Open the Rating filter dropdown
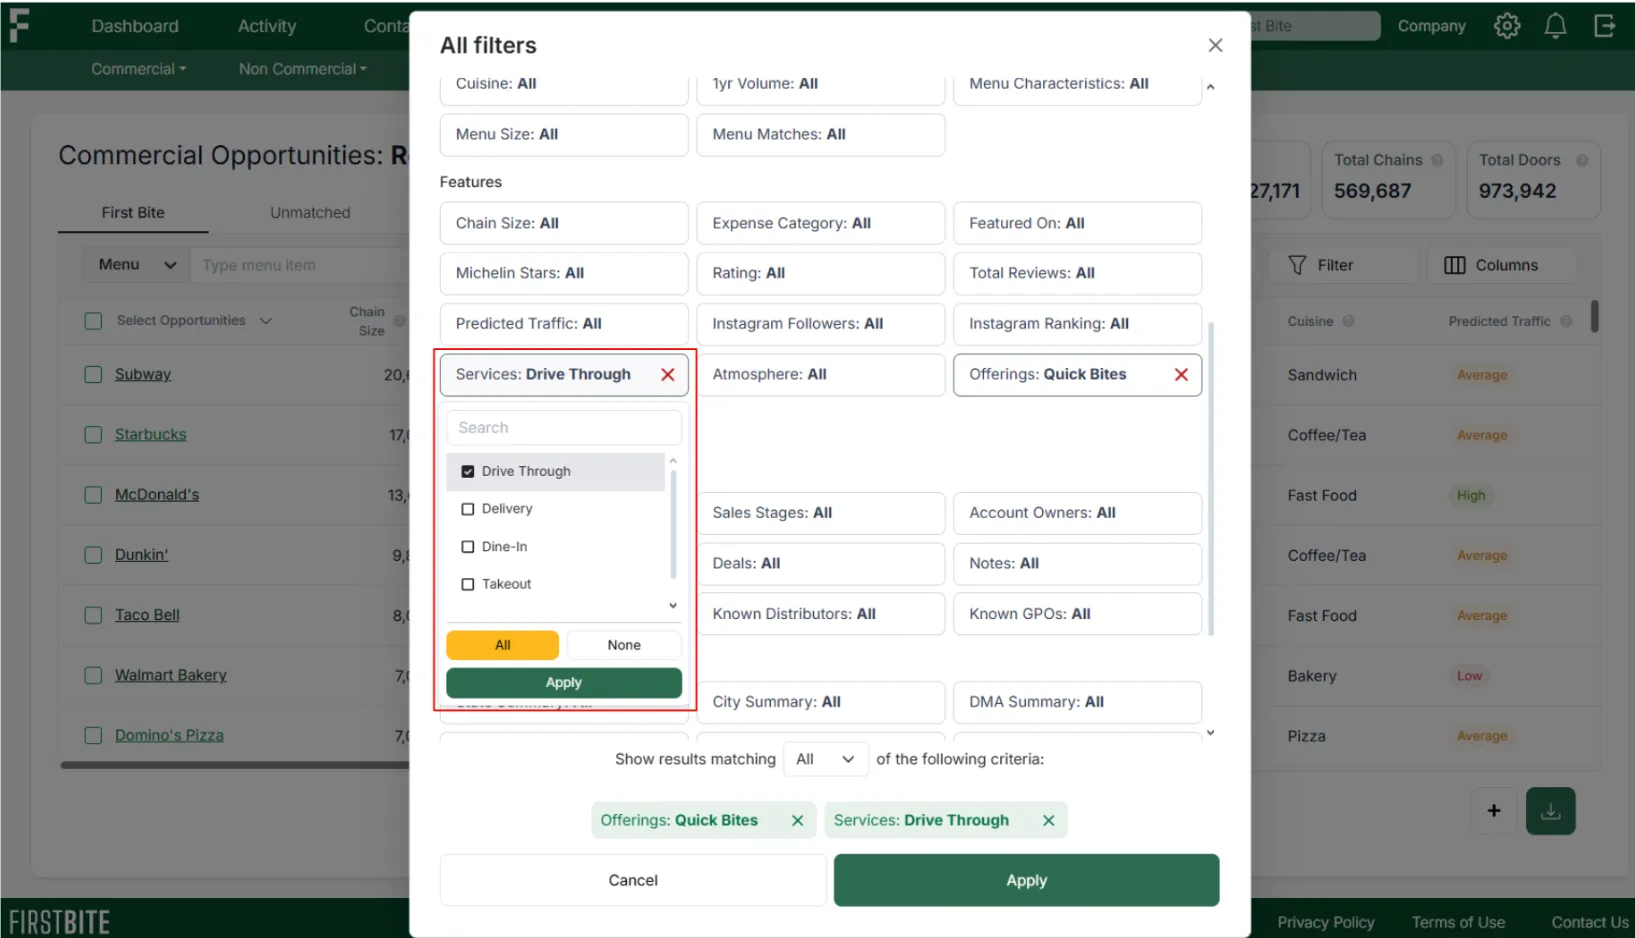 coord(821,273)
